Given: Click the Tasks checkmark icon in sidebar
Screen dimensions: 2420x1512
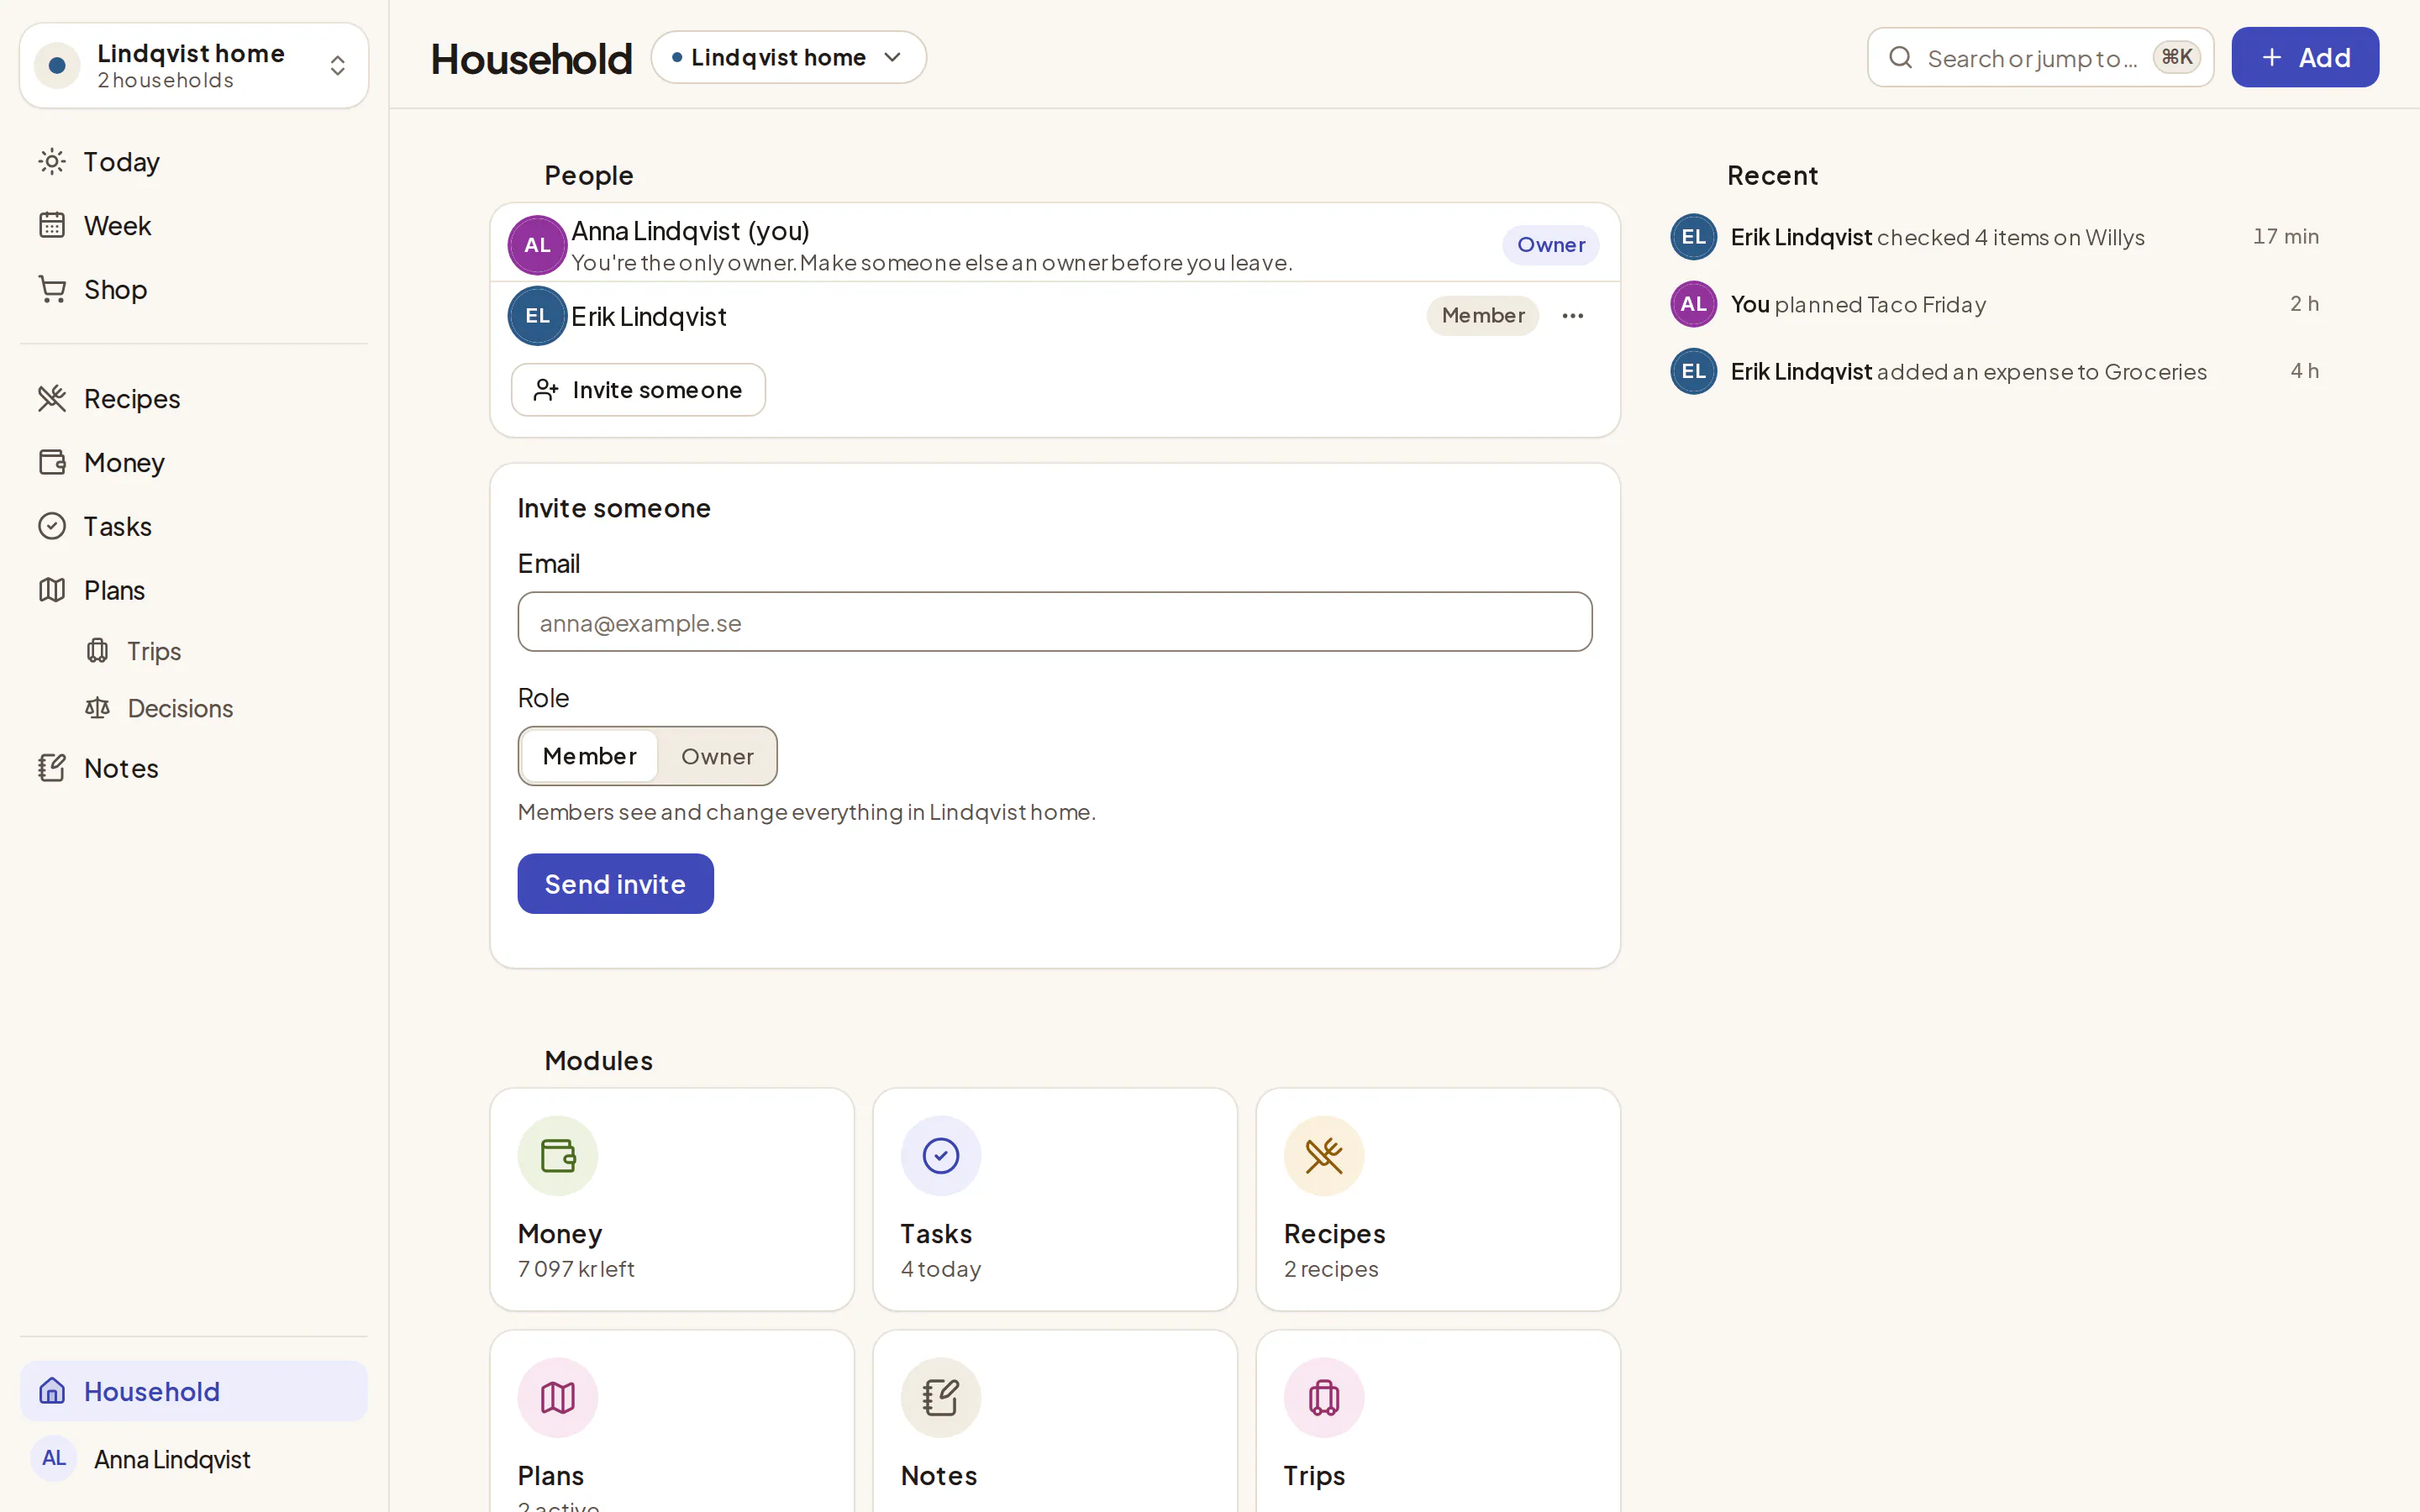Looking at the screenshot, I should [52, 526].
